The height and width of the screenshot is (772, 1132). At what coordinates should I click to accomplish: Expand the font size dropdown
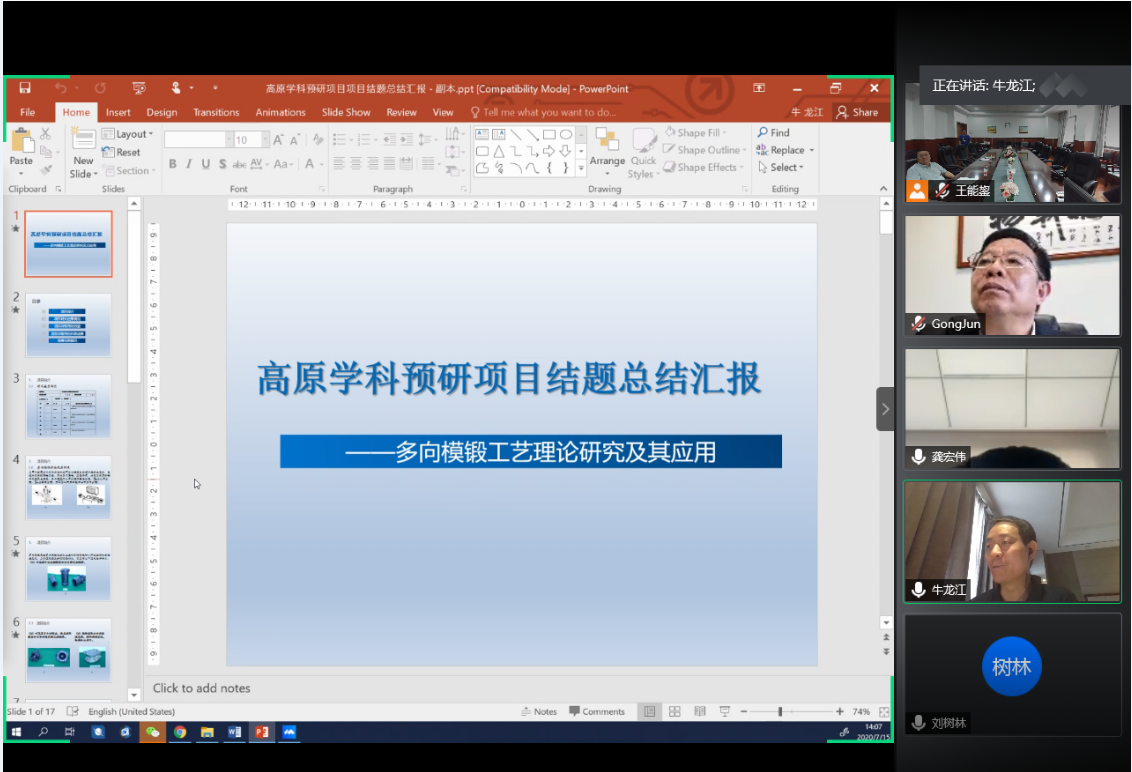[x=256, y=140]
